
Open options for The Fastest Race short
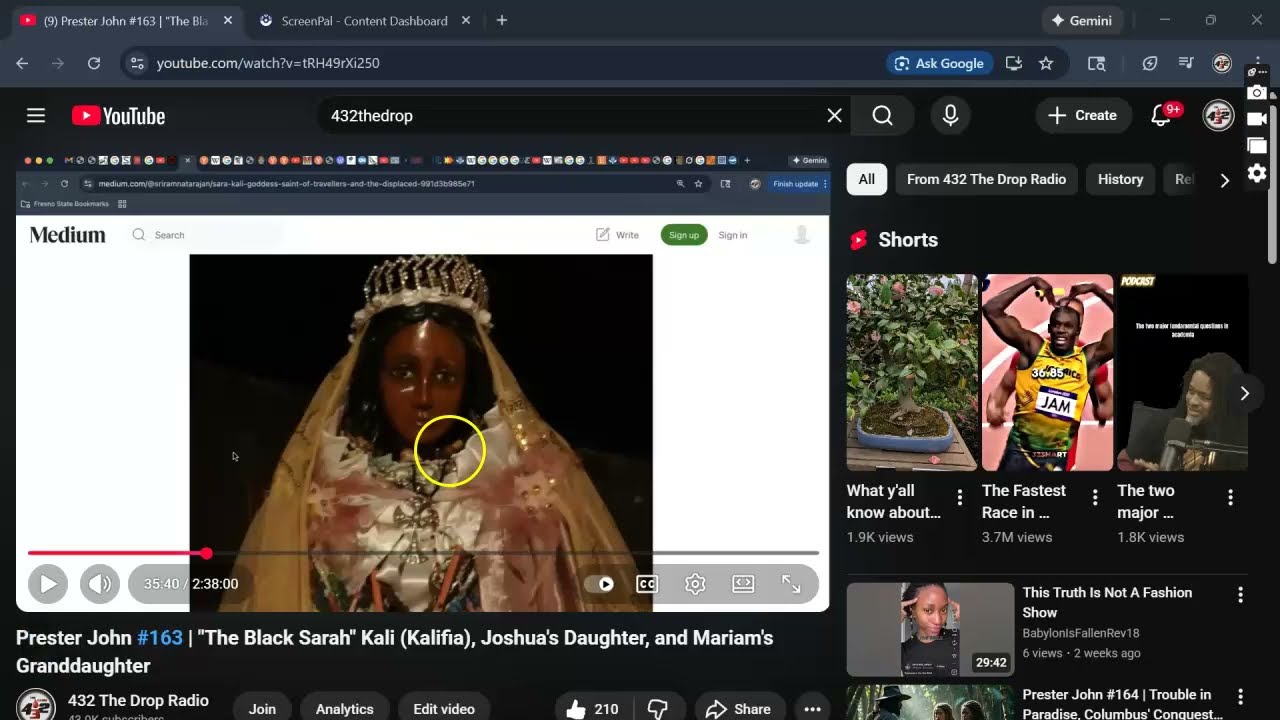click(1095, 497)
